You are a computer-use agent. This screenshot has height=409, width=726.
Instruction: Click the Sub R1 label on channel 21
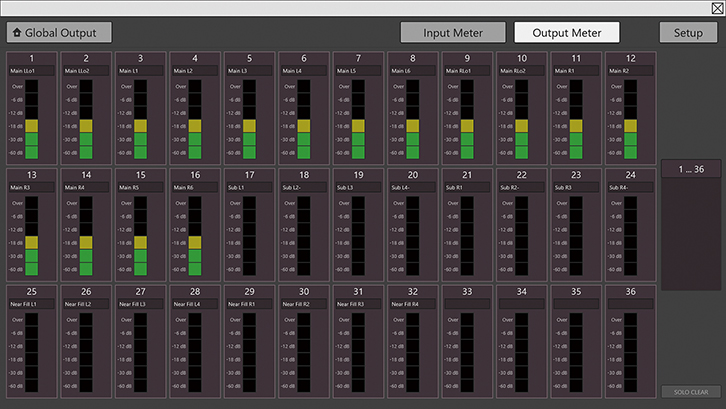(466, 187)
